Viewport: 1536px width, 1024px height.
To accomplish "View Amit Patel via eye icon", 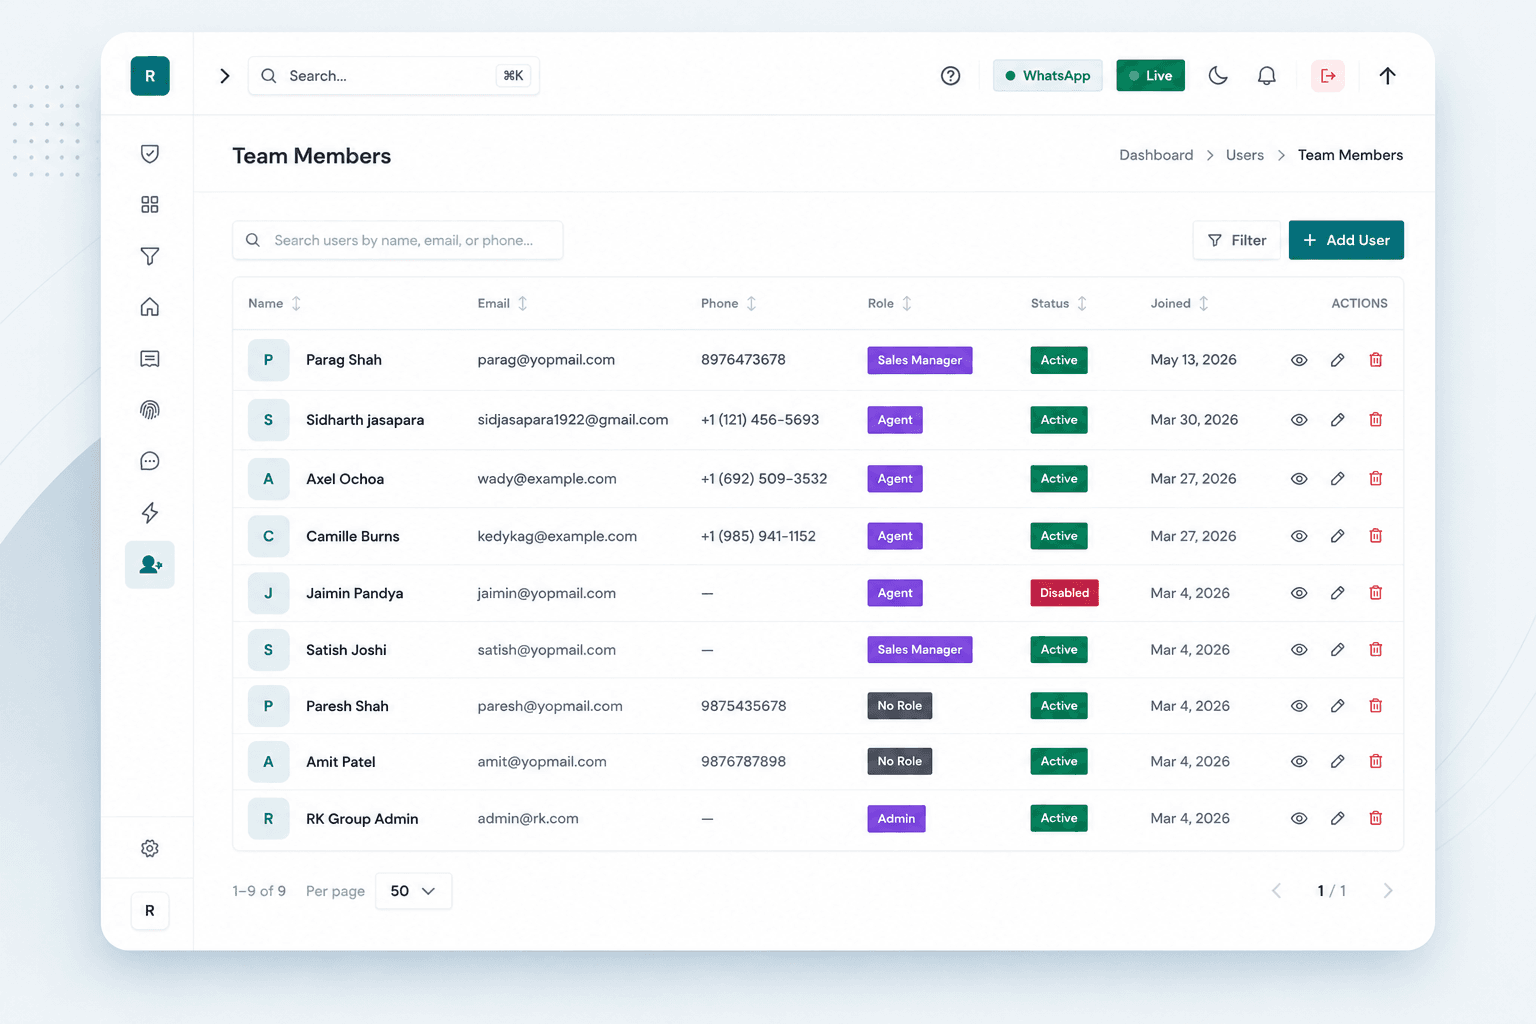I will (x=1299, y=762).
